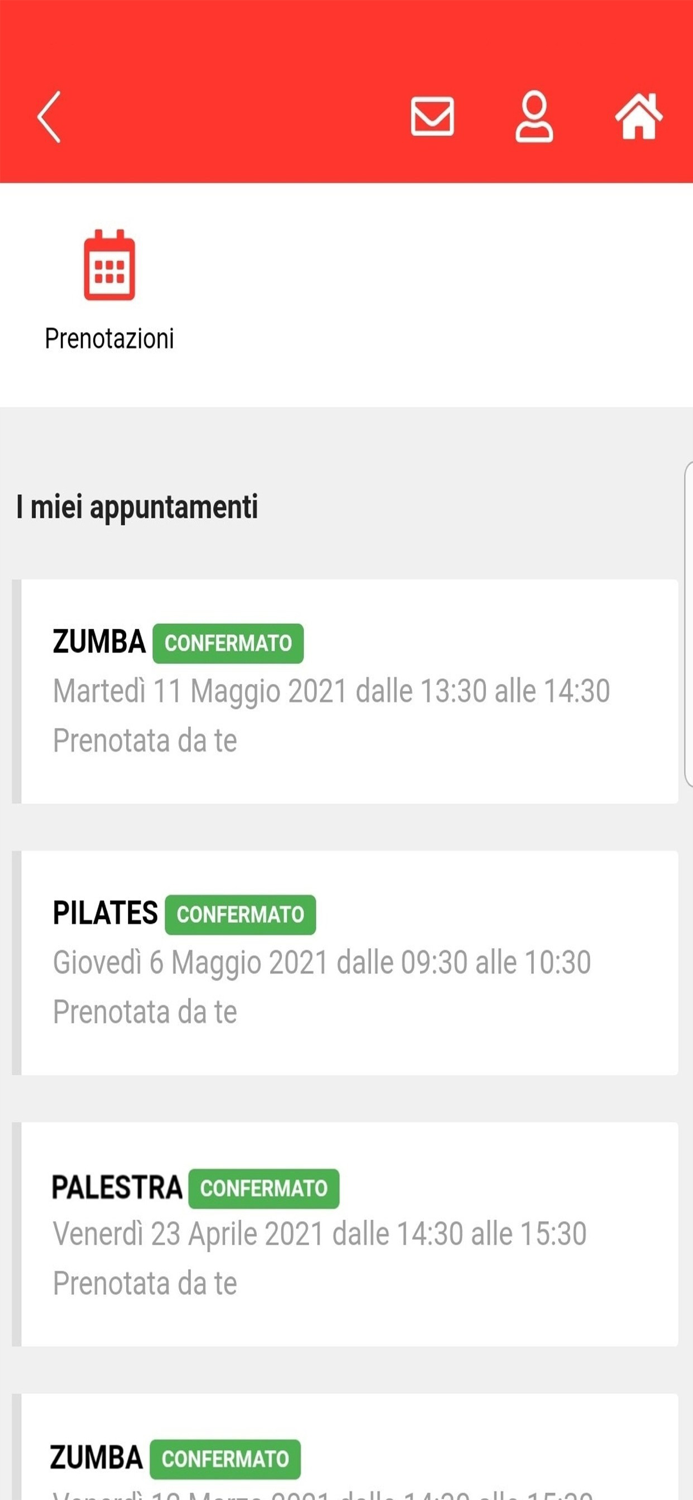Tap CONFERMATO badge on the 11 Maggio Zumba
This screenshot has width=693, height=1500.
coord(228,643)
